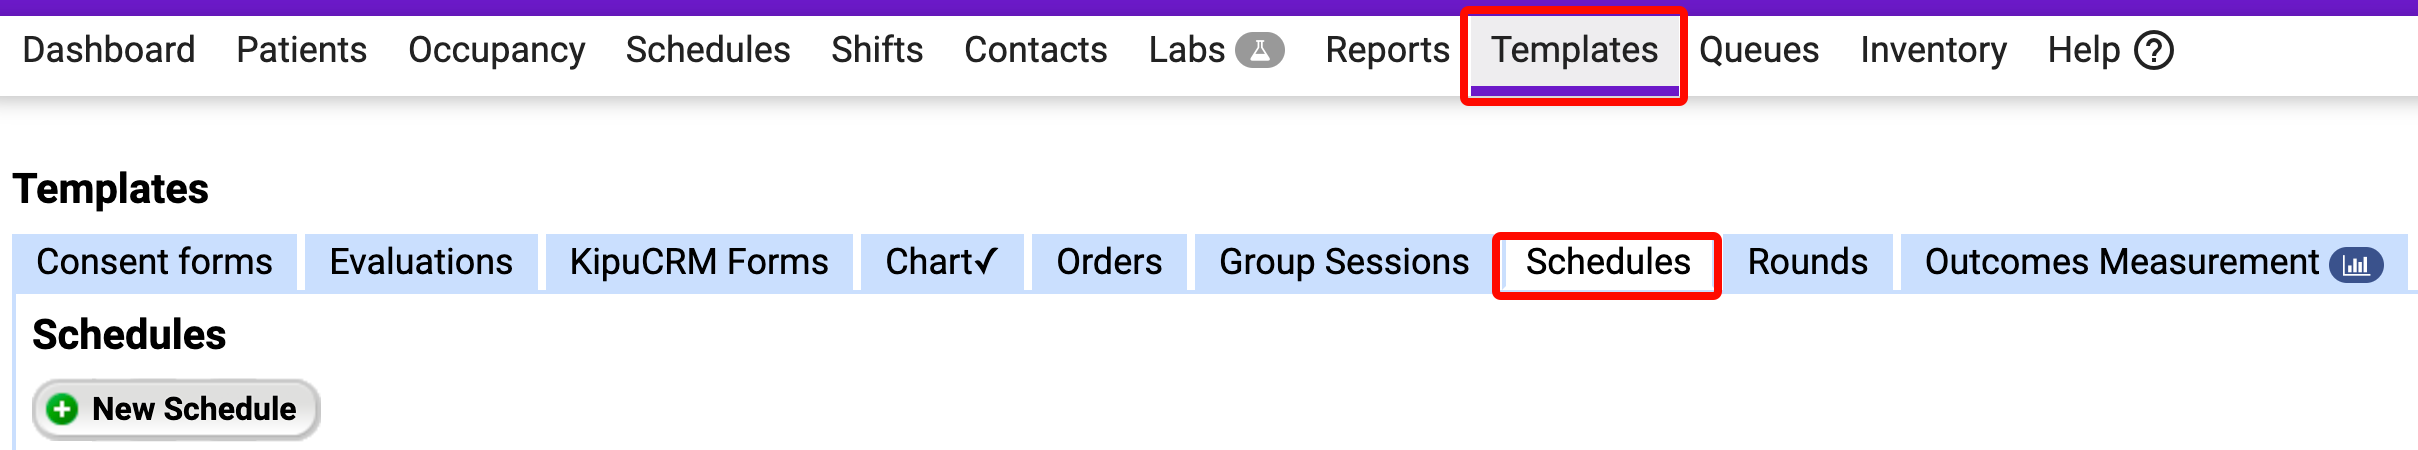Select Schedules in the top navigation
2418x450 pixels.
(x=707, y=50)
